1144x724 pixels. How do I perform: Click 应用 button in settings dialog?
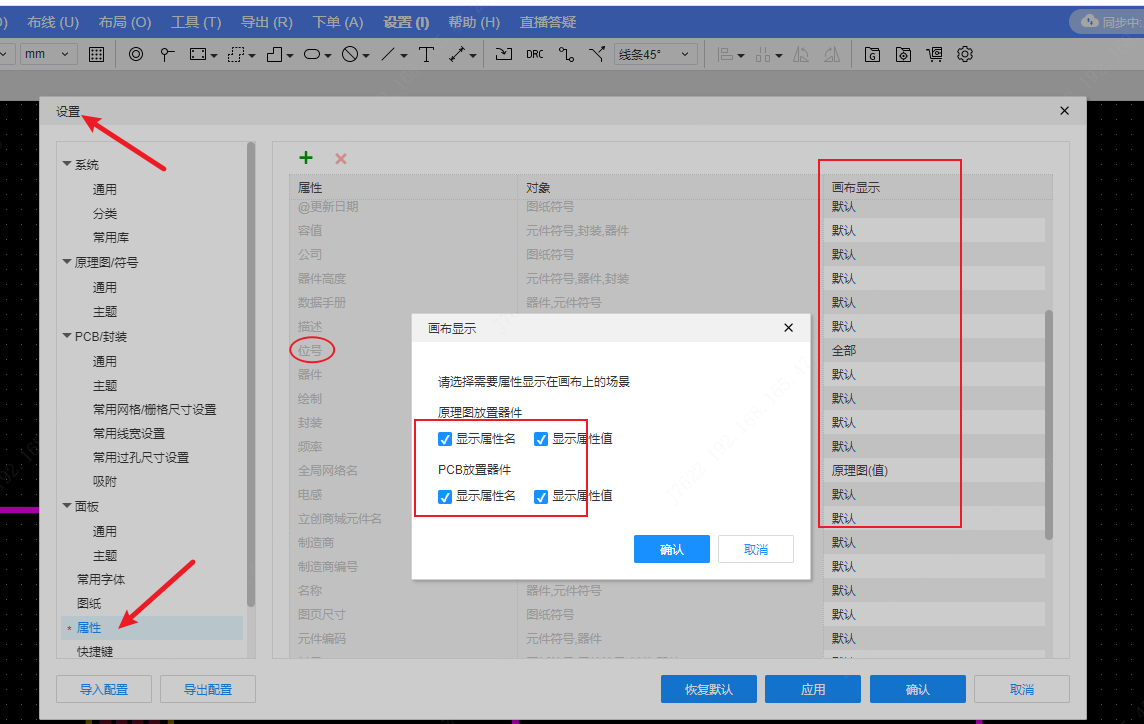(x=813, y=689)
